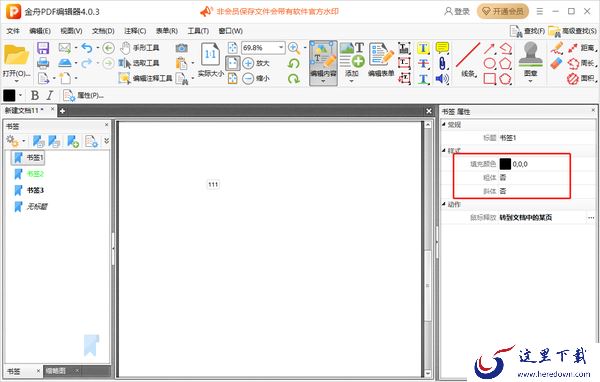Click the 高级查找(S) advanced search button

[572, 31]
